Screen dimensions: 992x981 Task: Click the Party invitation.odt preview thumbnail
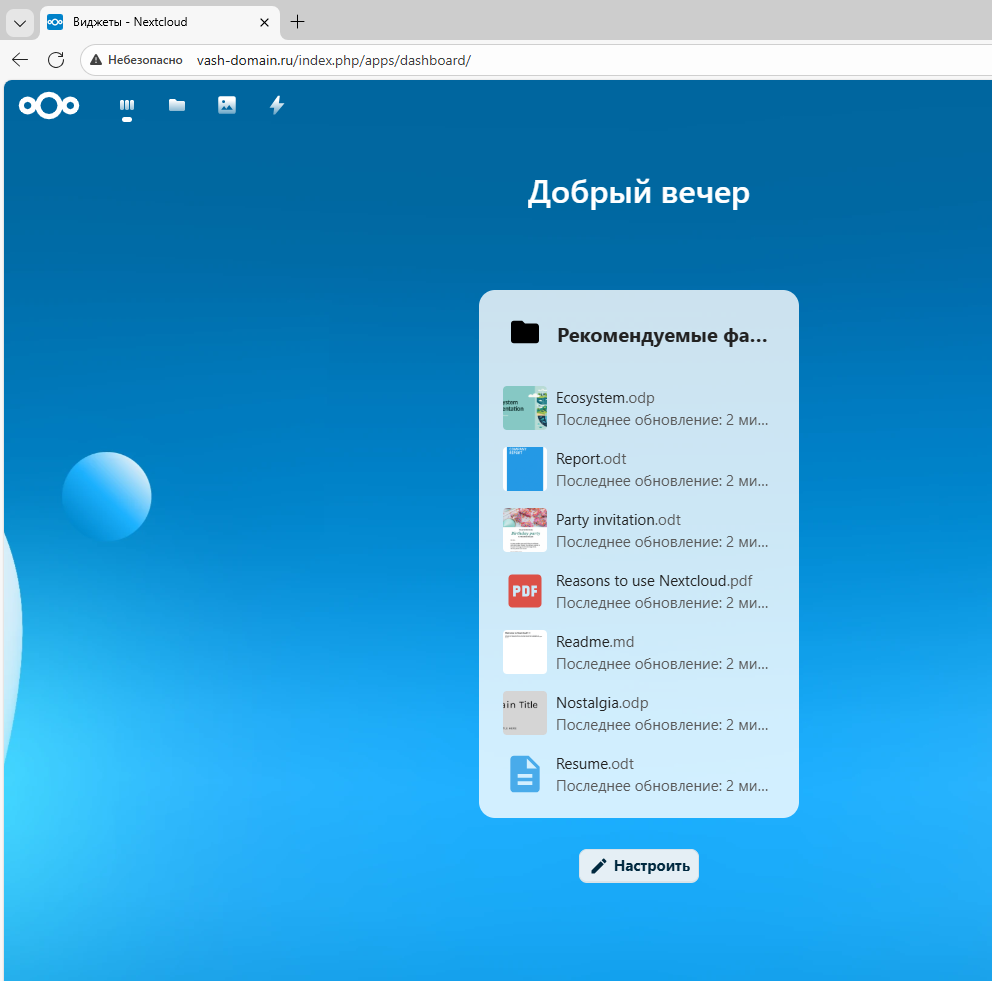pyautogui.click(x=524, y=530)
